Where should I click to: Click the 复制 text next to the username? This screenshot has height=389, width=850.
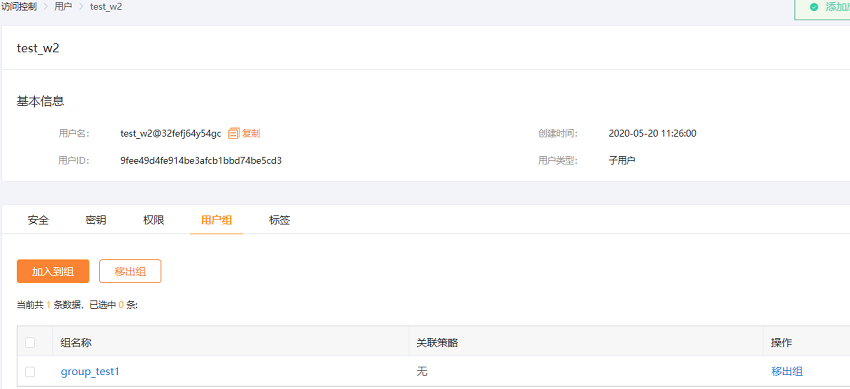[251, 133]
